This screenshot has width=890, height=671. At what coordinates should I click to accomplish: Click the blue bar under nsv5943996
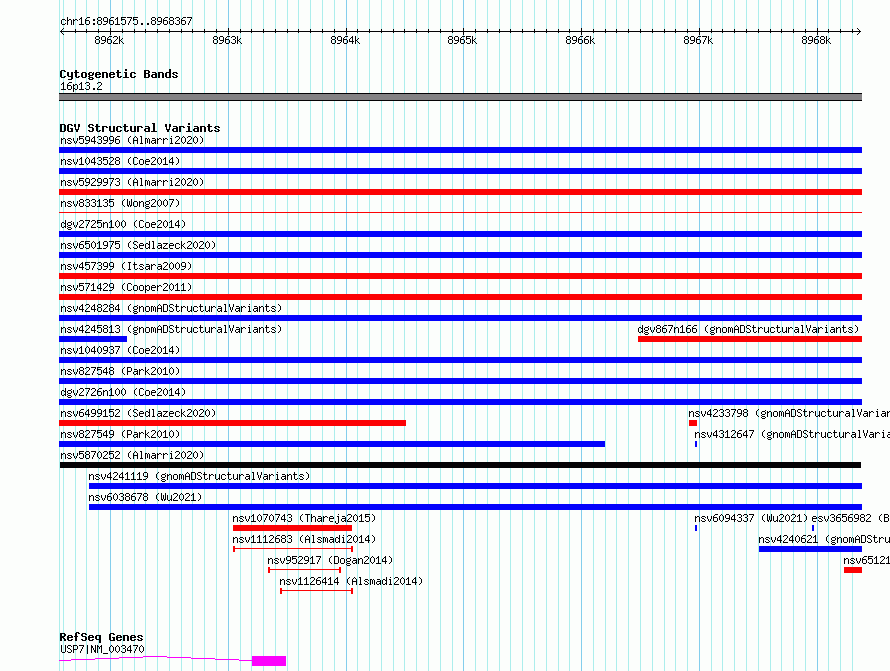click(x=460, y=150)
